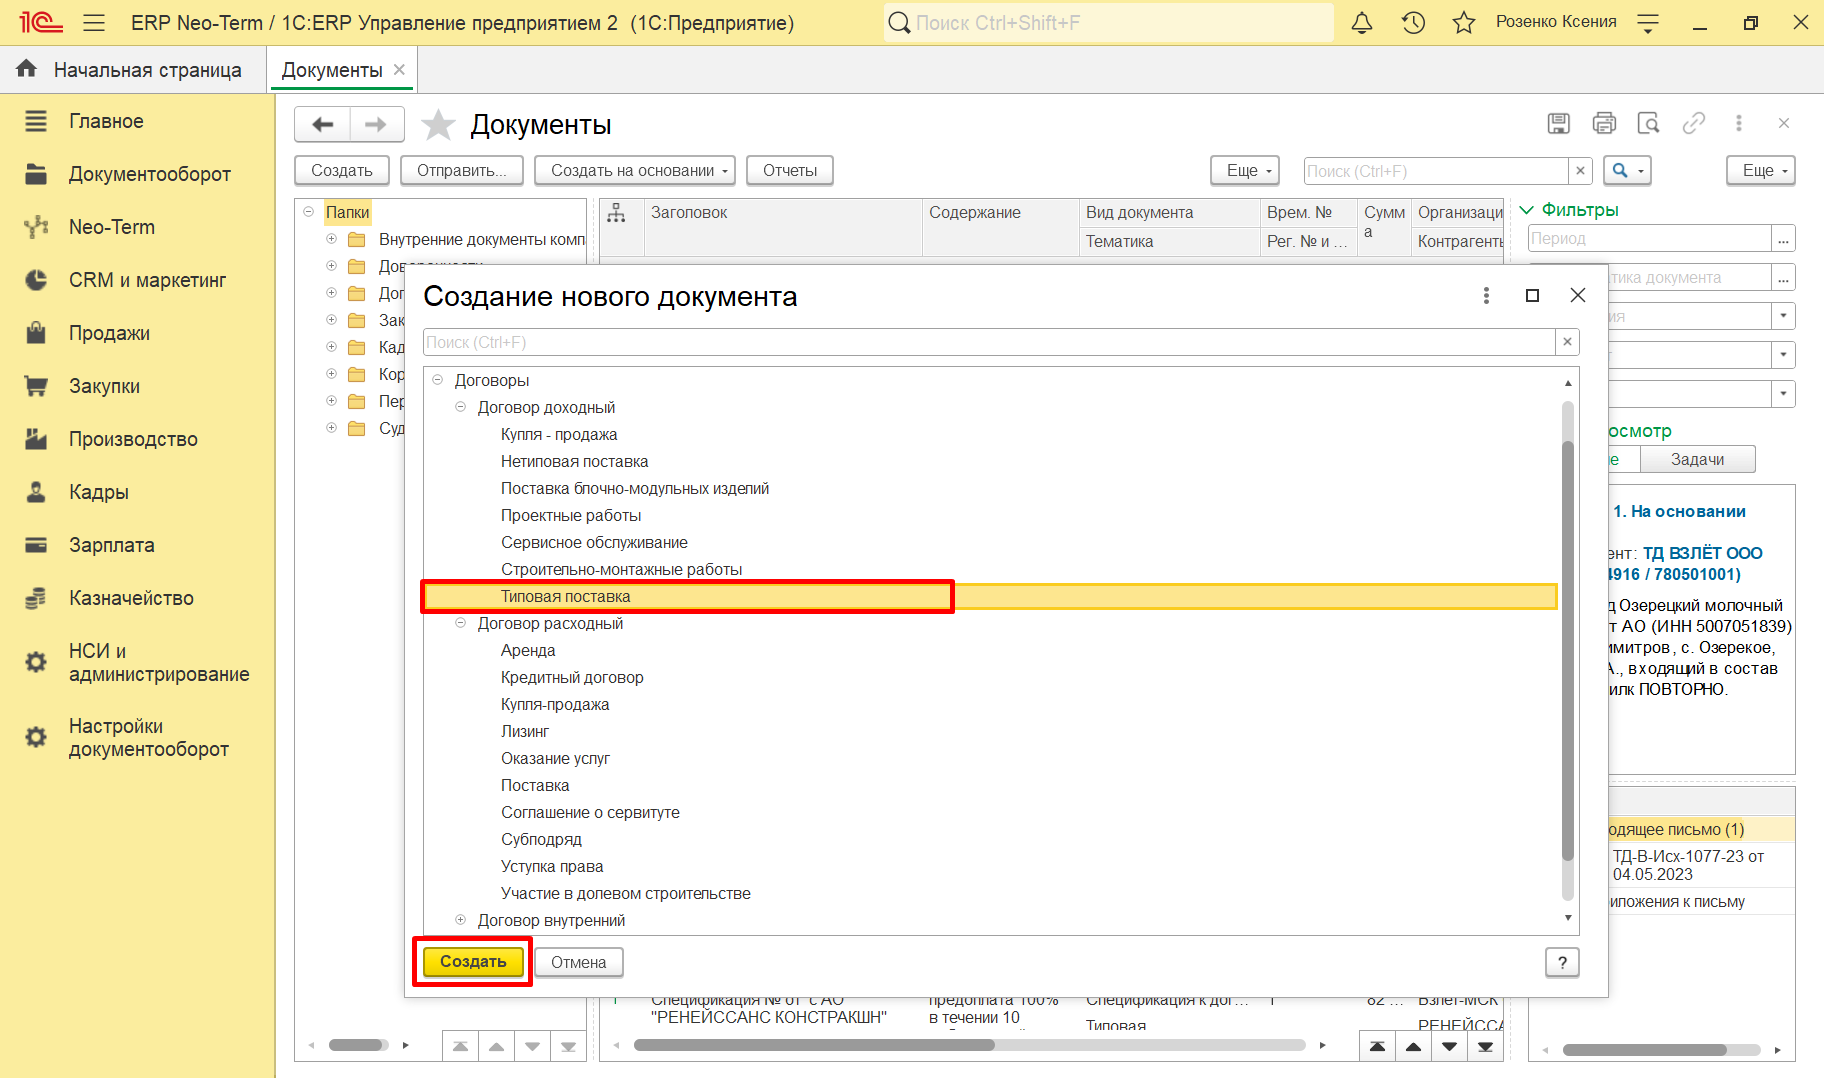The image size is (1824, 1078).
Task: Collapse the Фильтры panel
Action: [x=1526, y=210]
